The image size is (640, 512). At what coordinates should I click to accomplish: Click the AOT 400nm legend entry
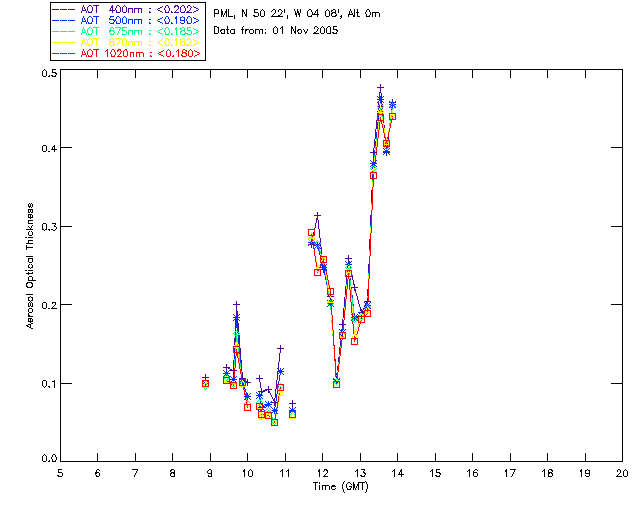[127, 9]
